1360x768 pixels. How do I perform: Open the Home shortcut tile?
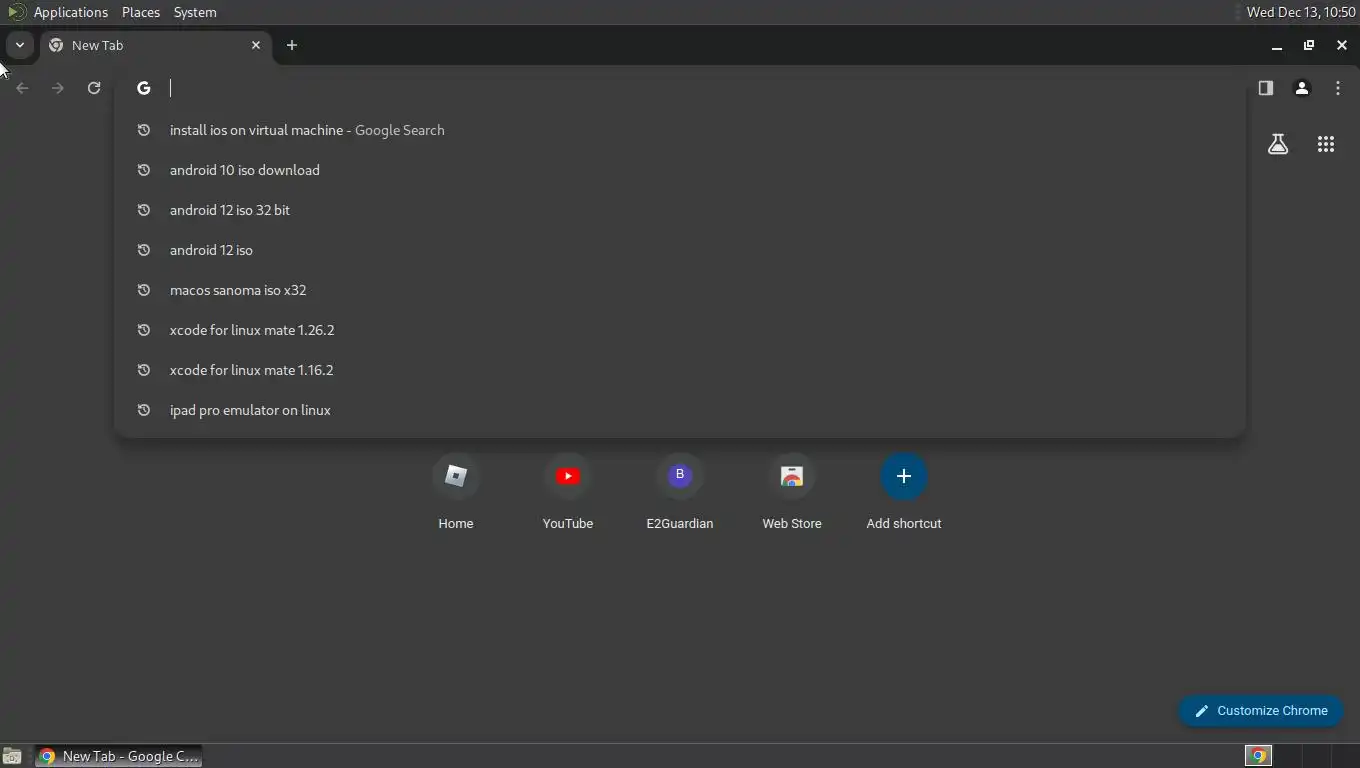(456, 492)
